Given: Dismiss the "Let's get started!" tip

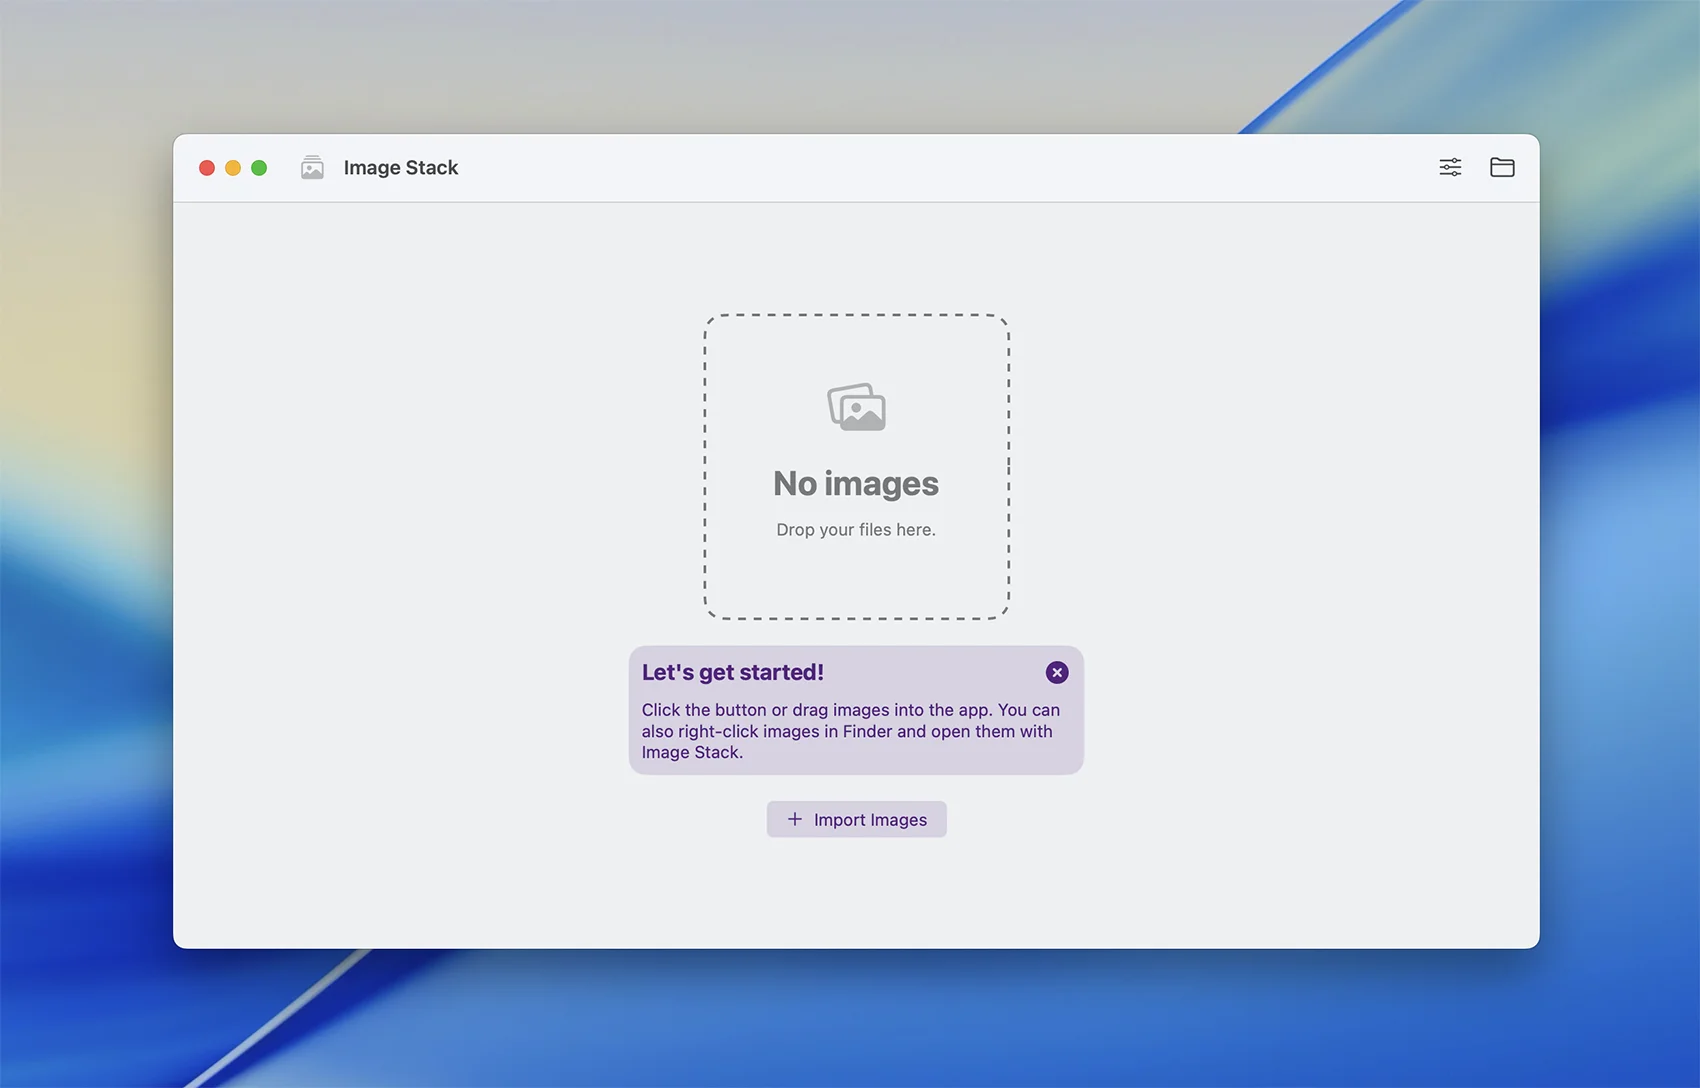Looking at the screenshot, I should [1056, 673].
